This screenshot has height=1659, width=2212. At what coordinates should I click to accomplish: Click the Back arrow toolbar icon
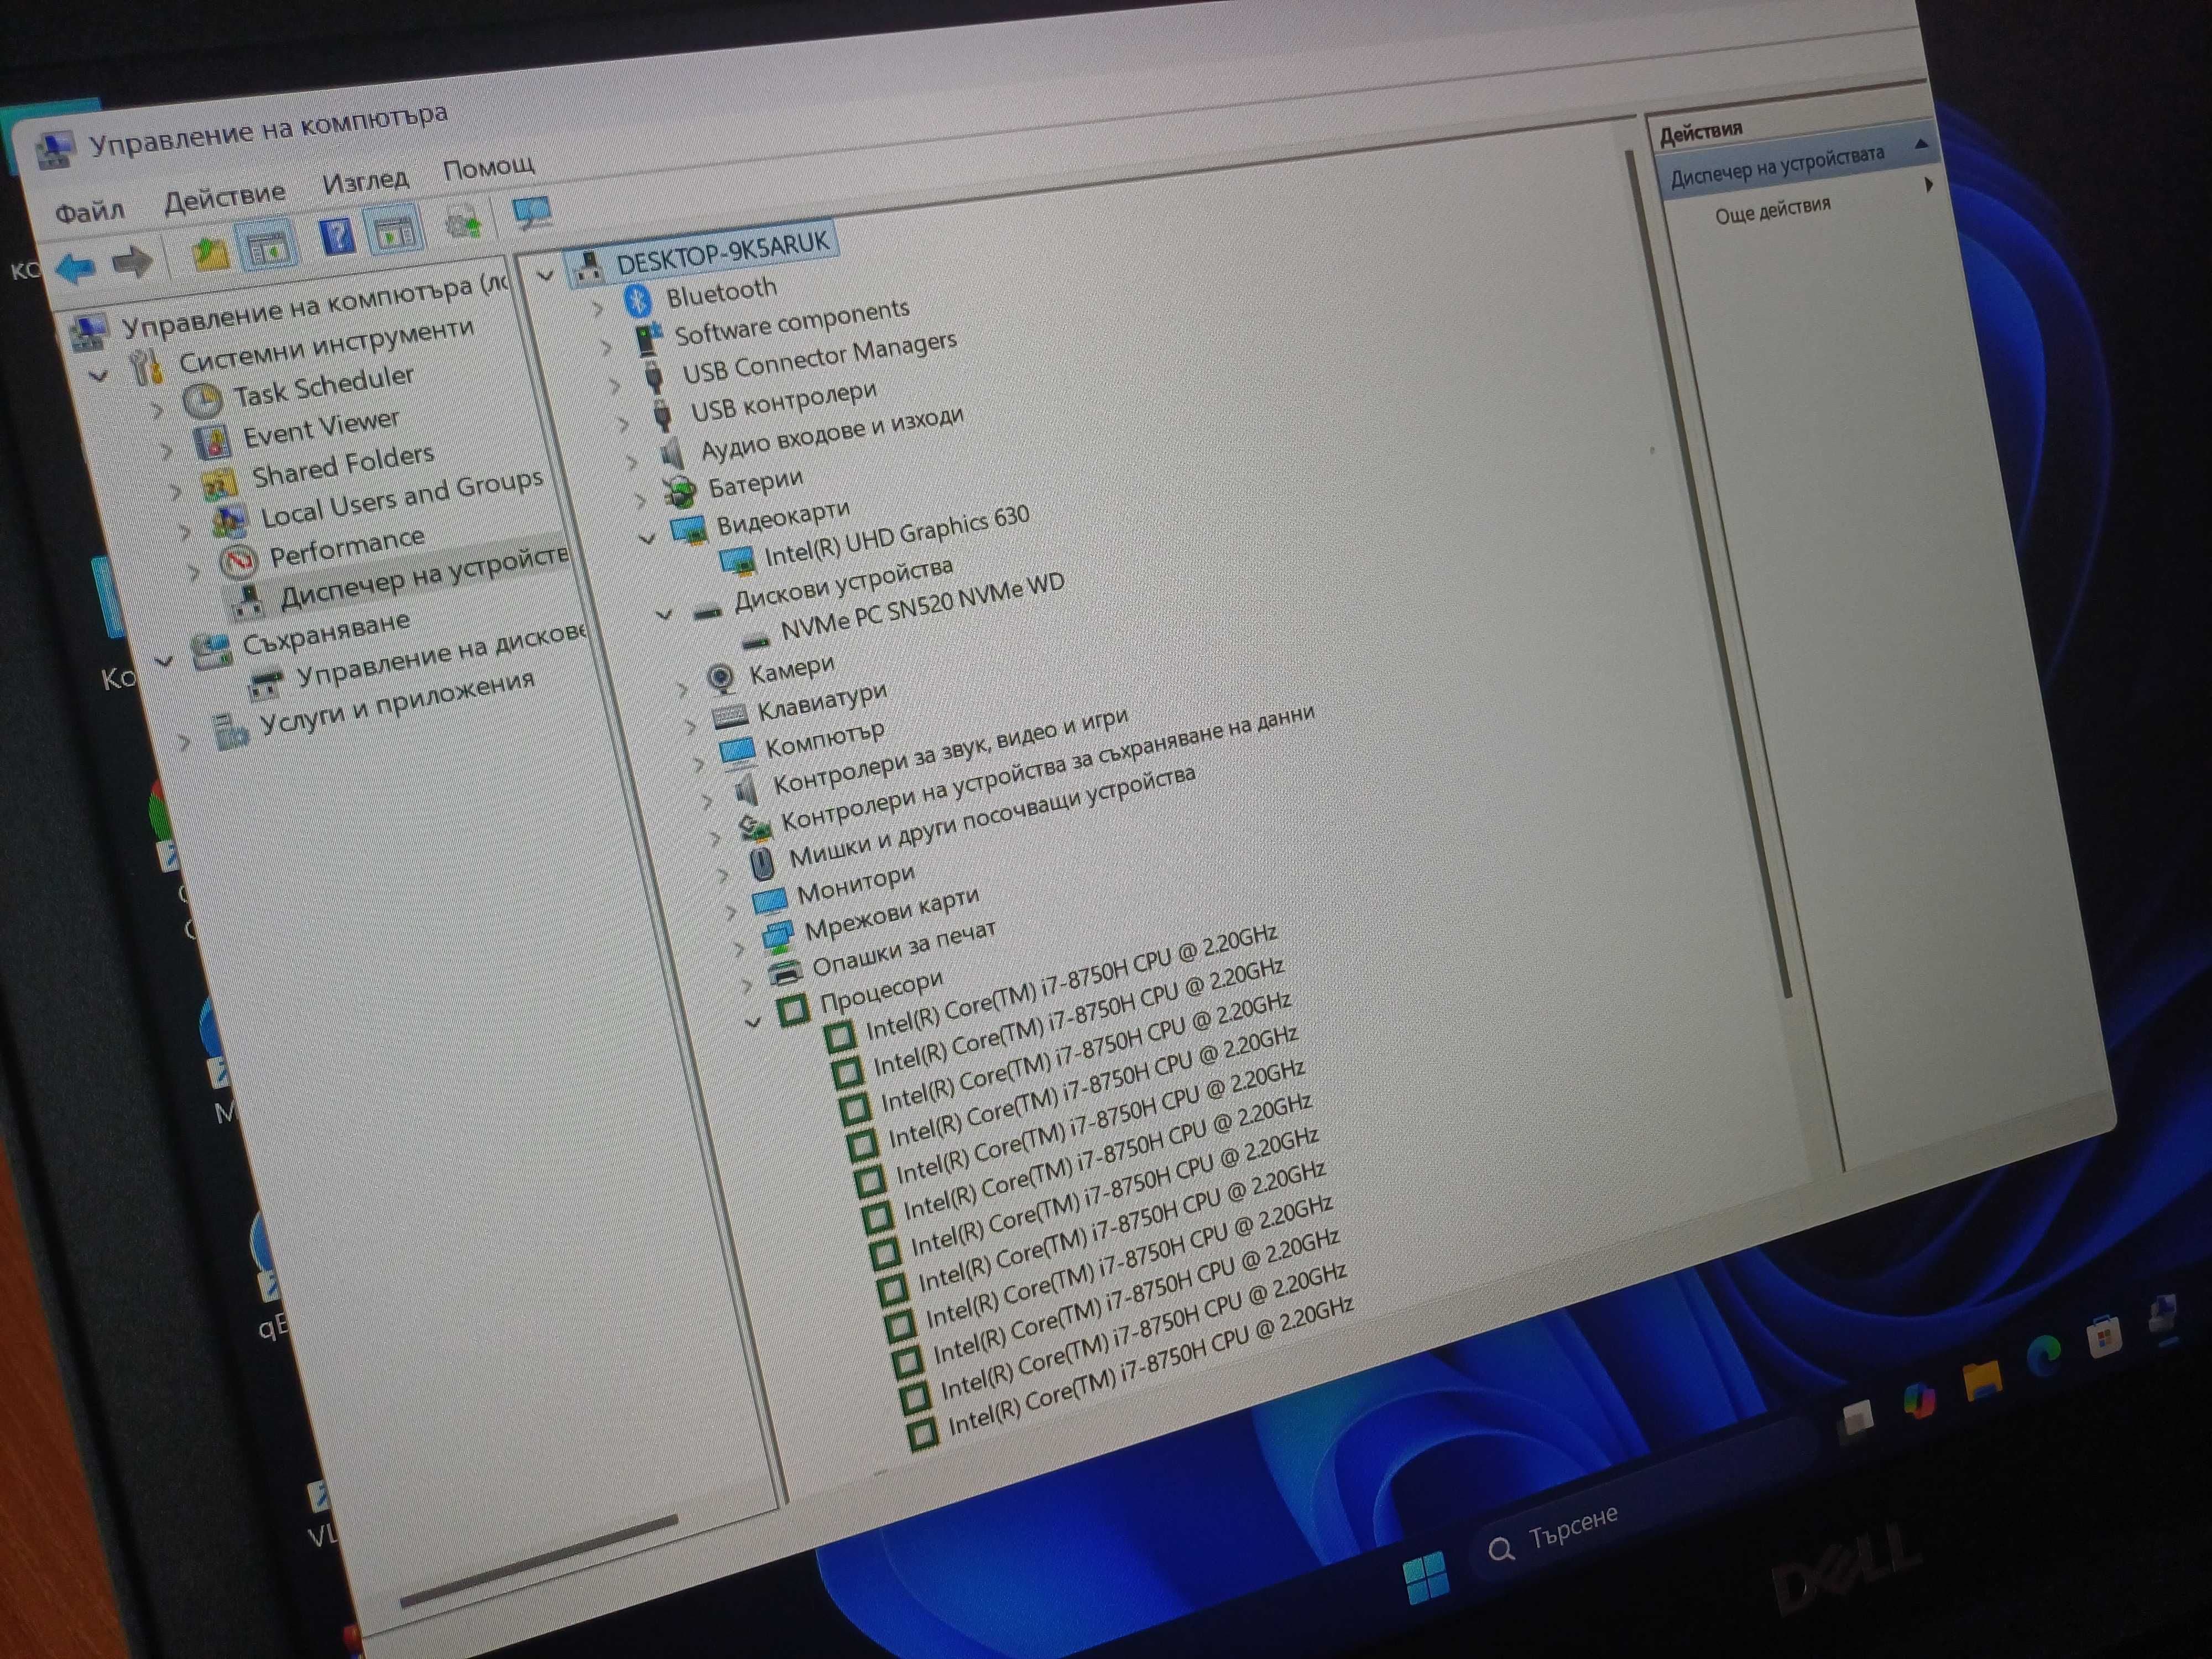point(76,267)
